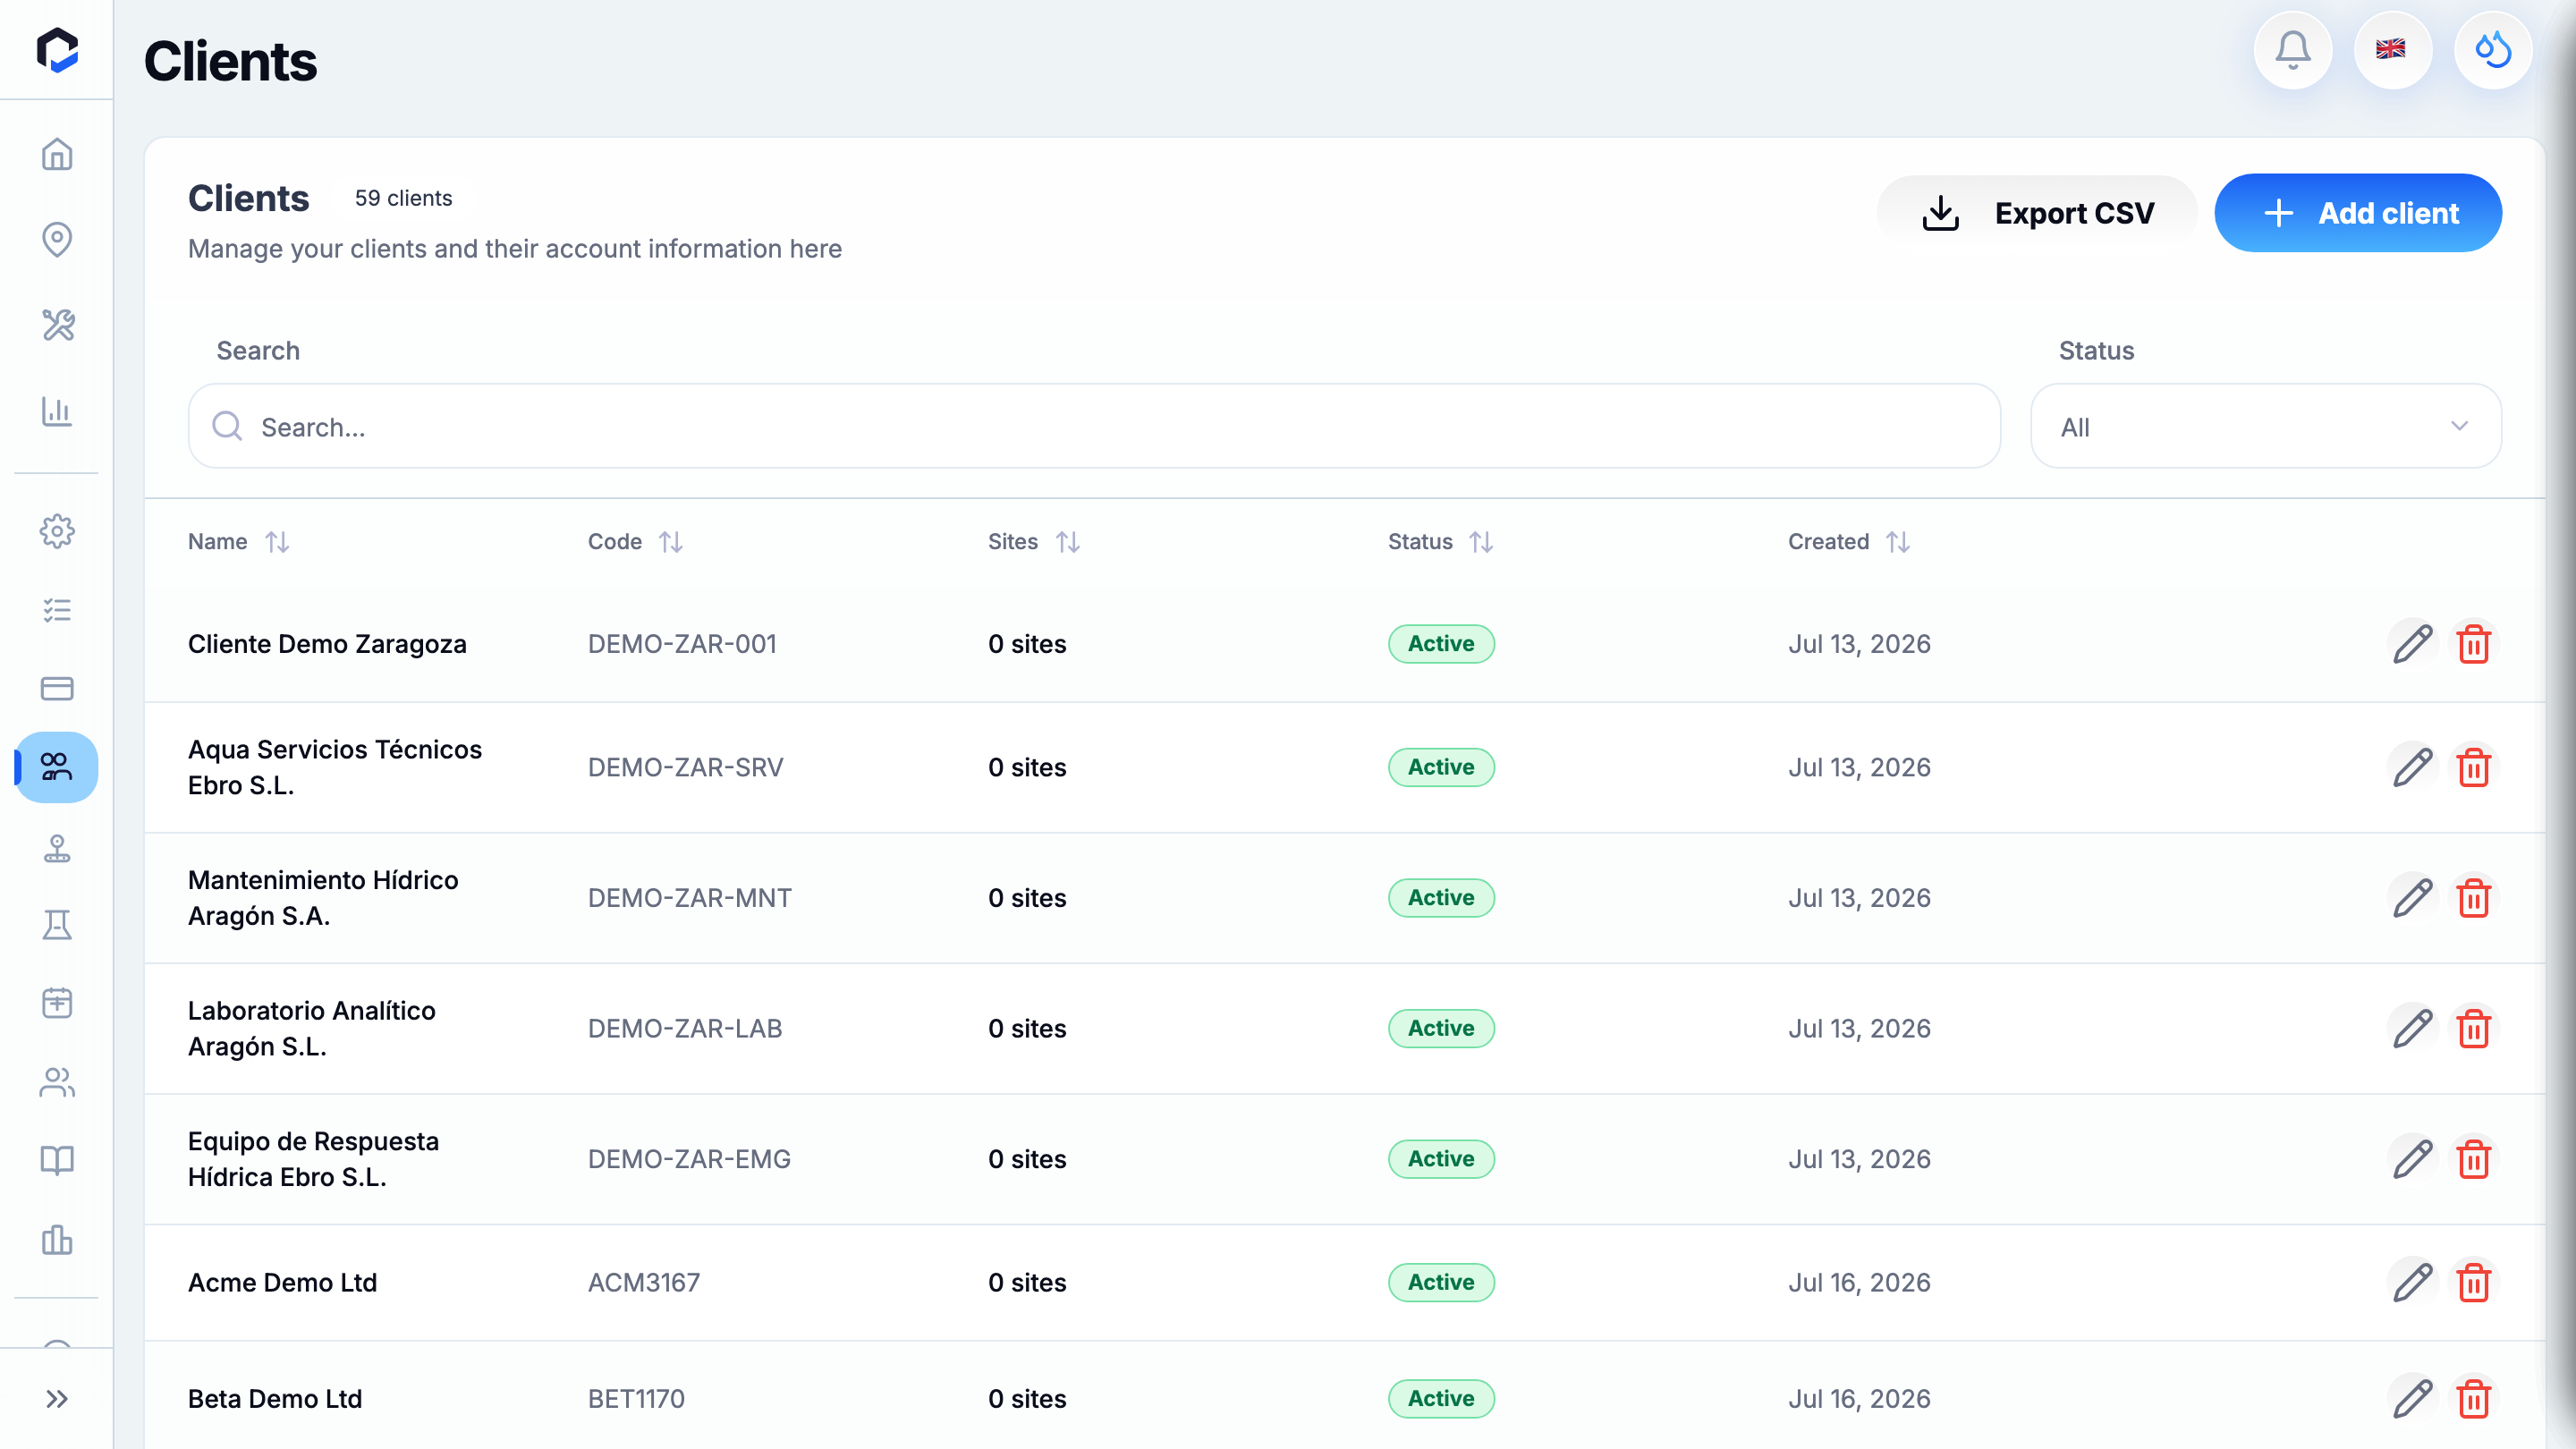This screenshot has width=2576, height=1449.
Task: Change language via UK flag button
Action: (x=2393, y=50)
